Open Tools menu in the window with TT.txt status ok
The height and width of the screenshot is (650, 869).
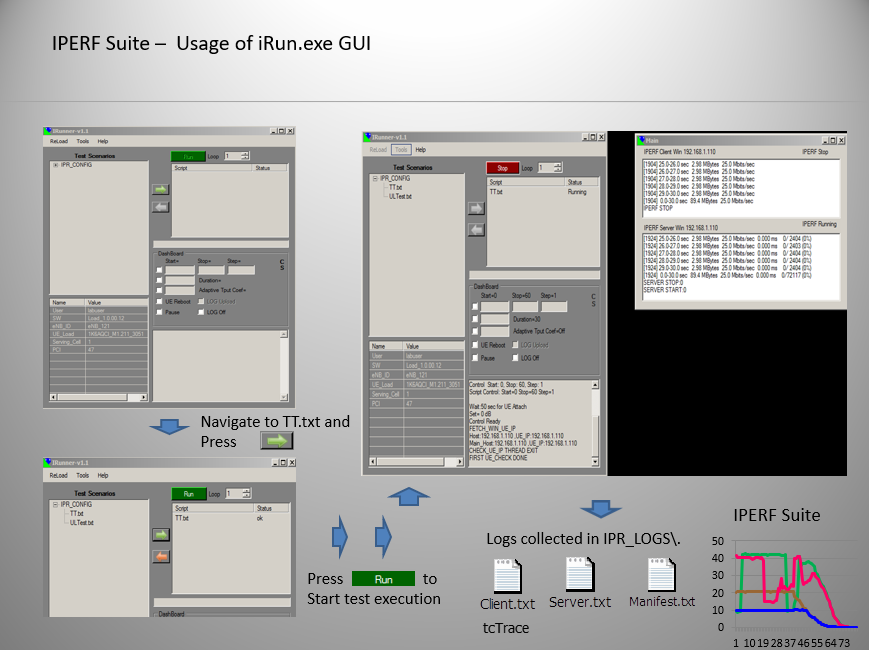83,476
